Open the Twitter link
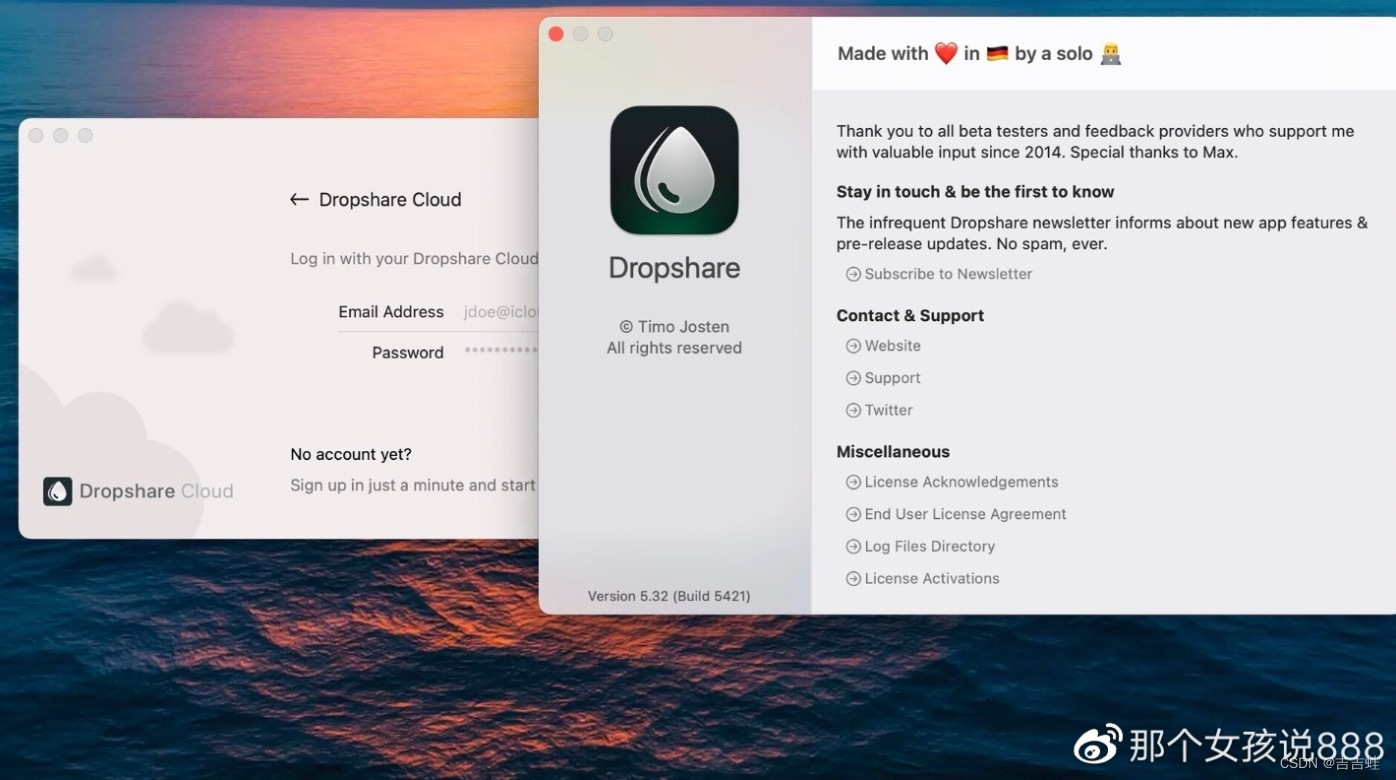 coord(889,410)
